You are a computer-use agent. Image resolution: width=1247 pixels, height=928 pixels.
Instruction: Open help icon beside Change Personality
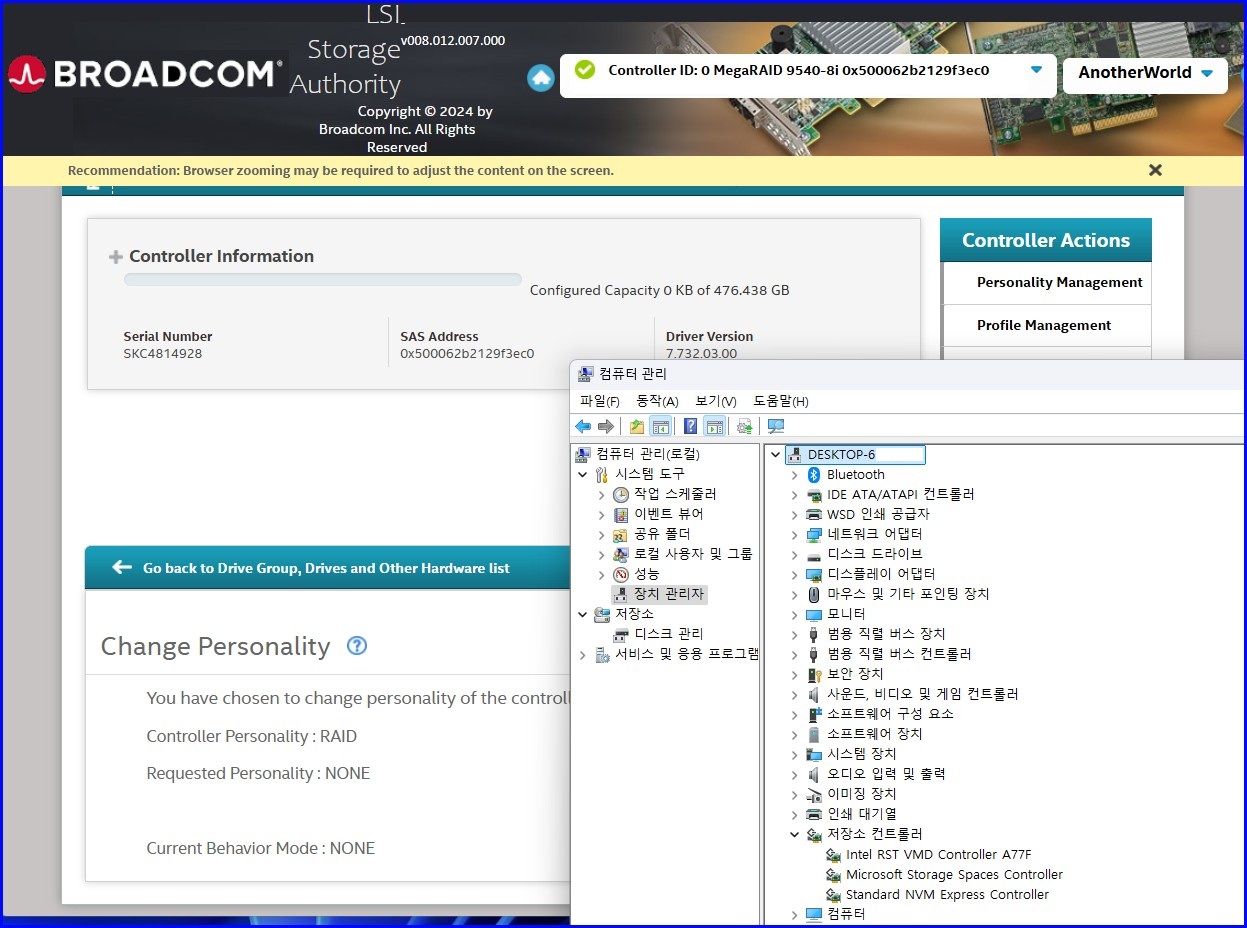[357, 646]
